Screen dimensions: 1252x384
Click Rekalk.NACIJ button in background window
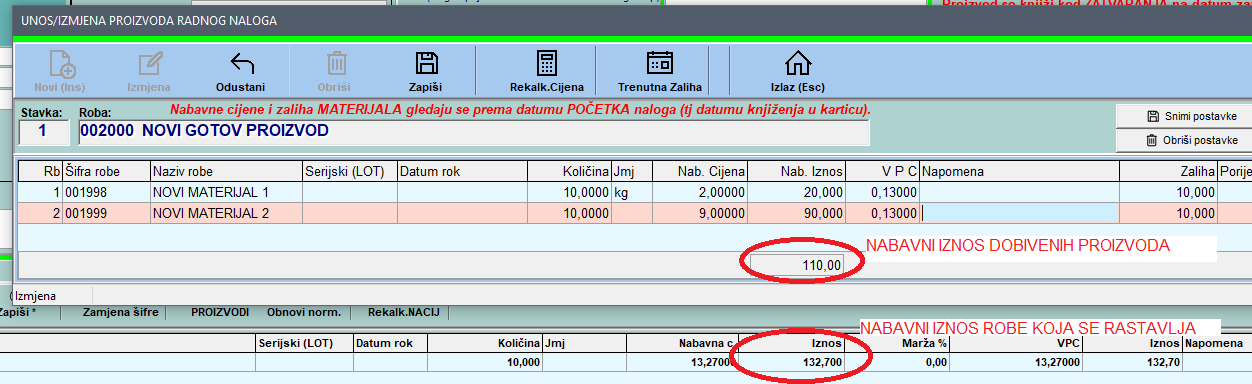(x=404, y=313)
